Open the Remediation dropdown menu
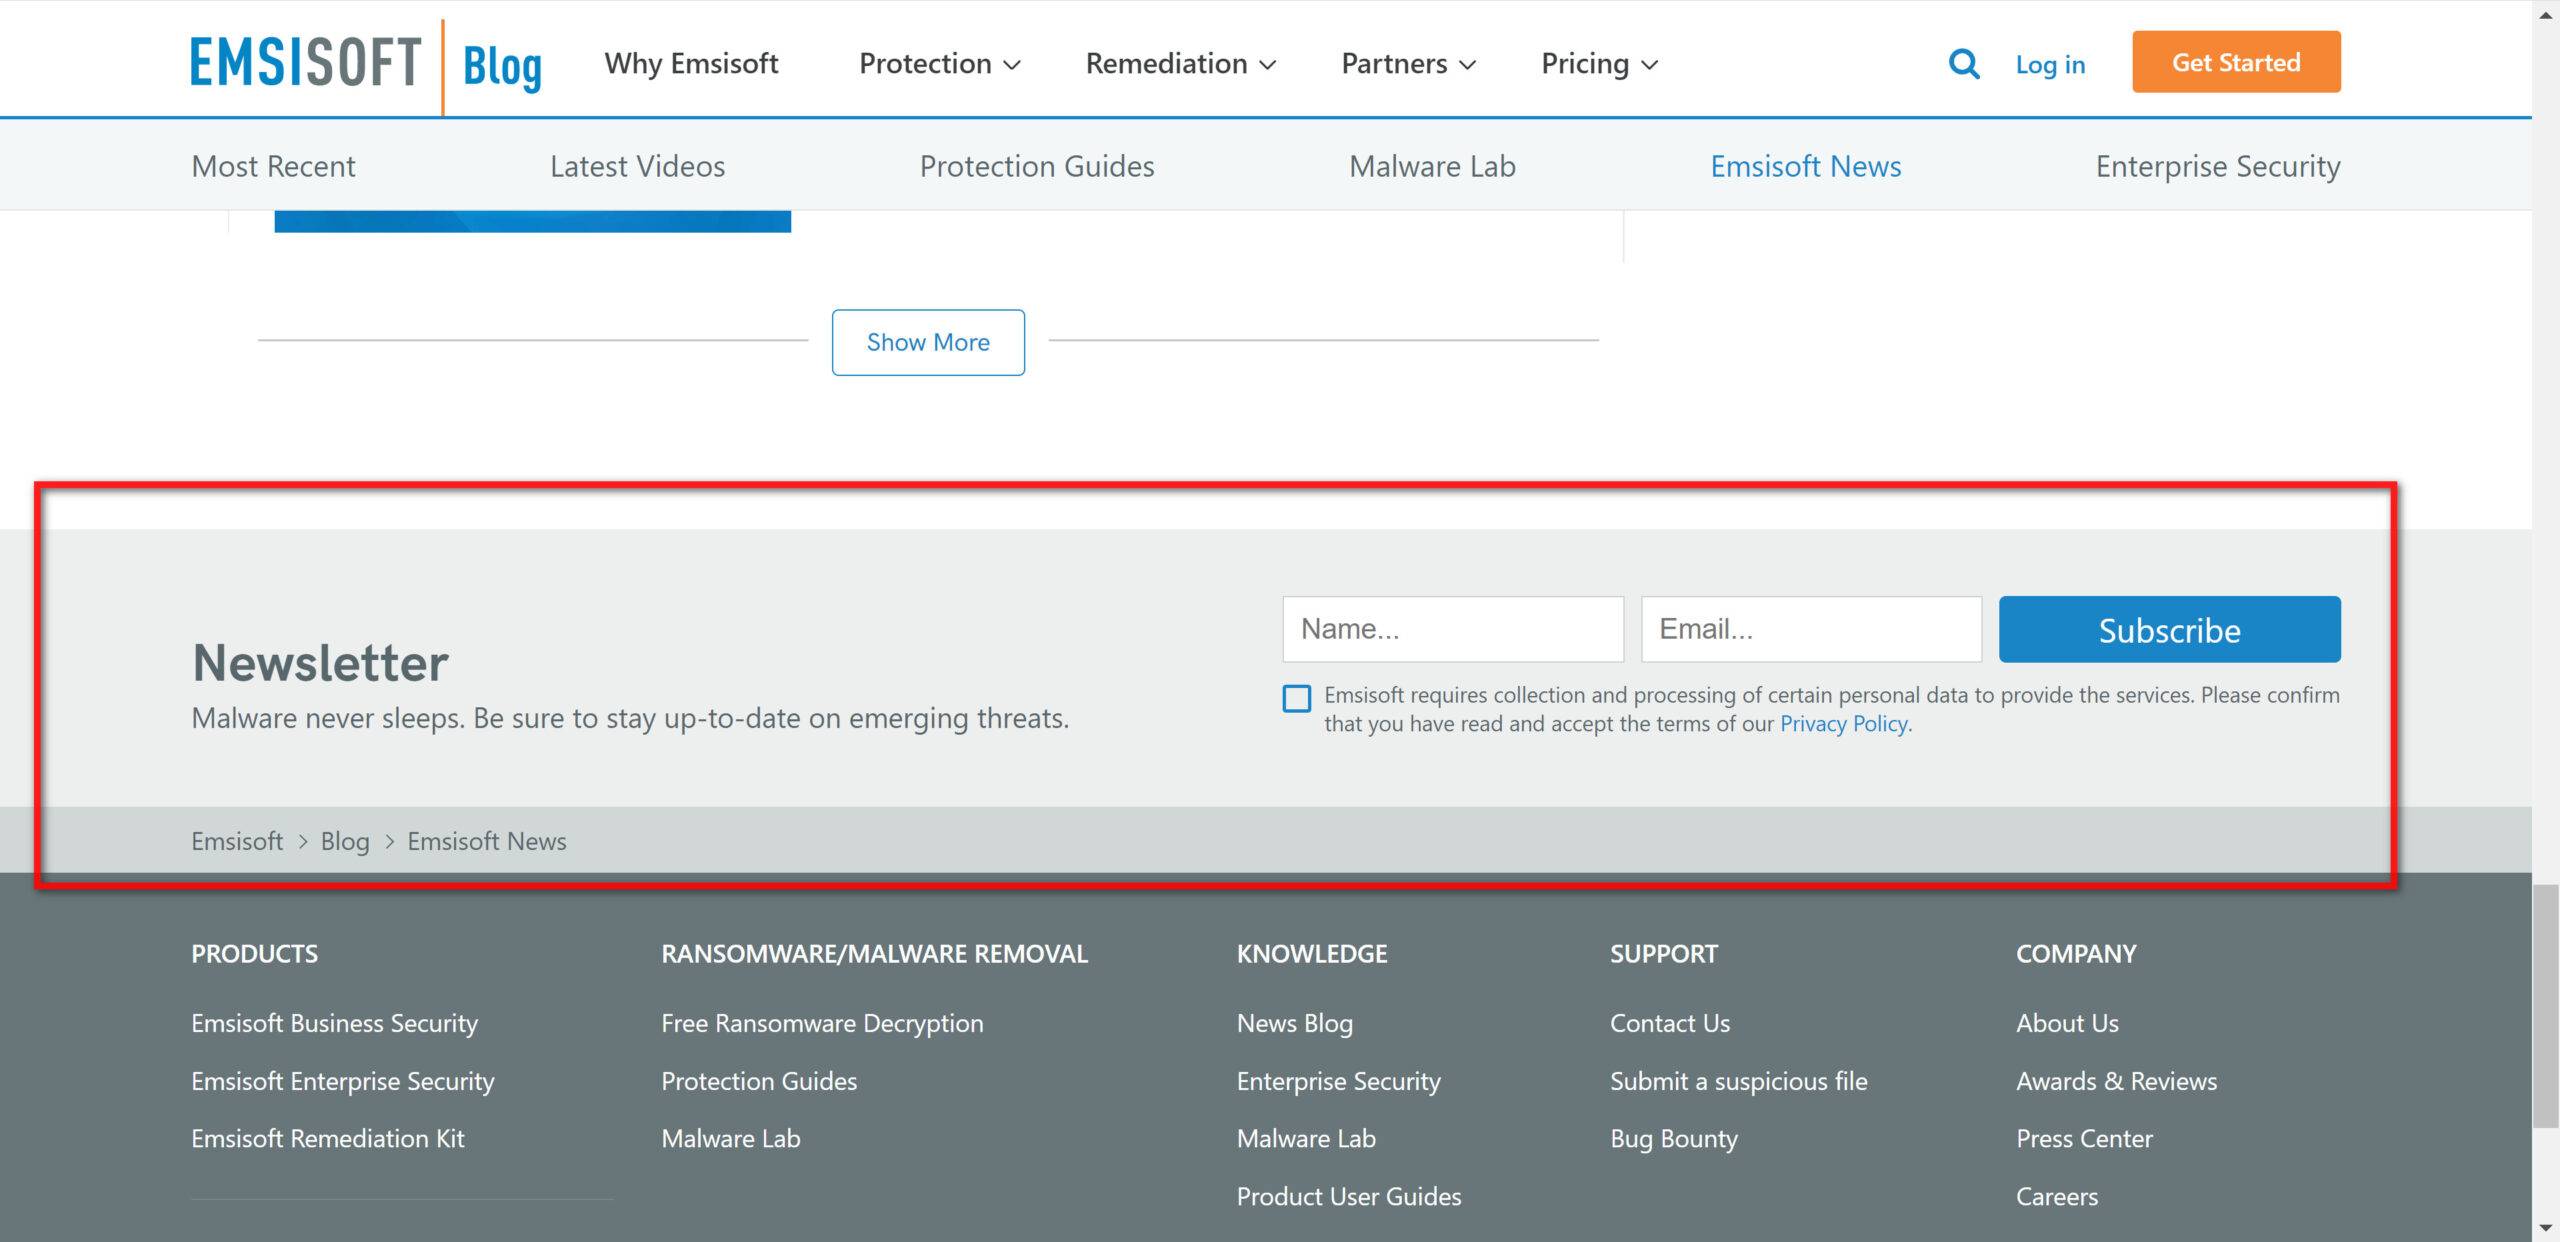Screen dimensions: 2560x1242 [1180, 64]
